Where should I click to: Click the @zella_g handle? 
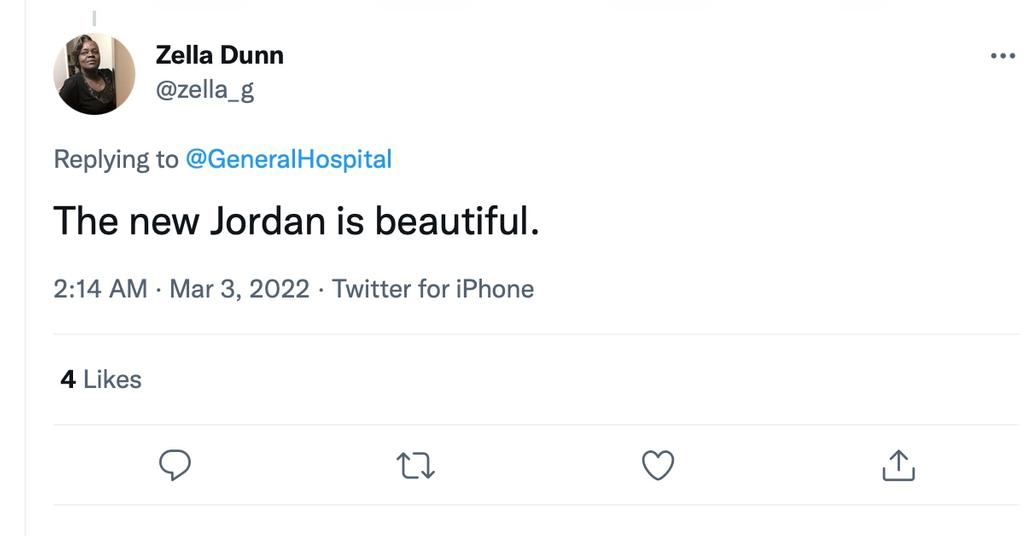tap(204, 90)
